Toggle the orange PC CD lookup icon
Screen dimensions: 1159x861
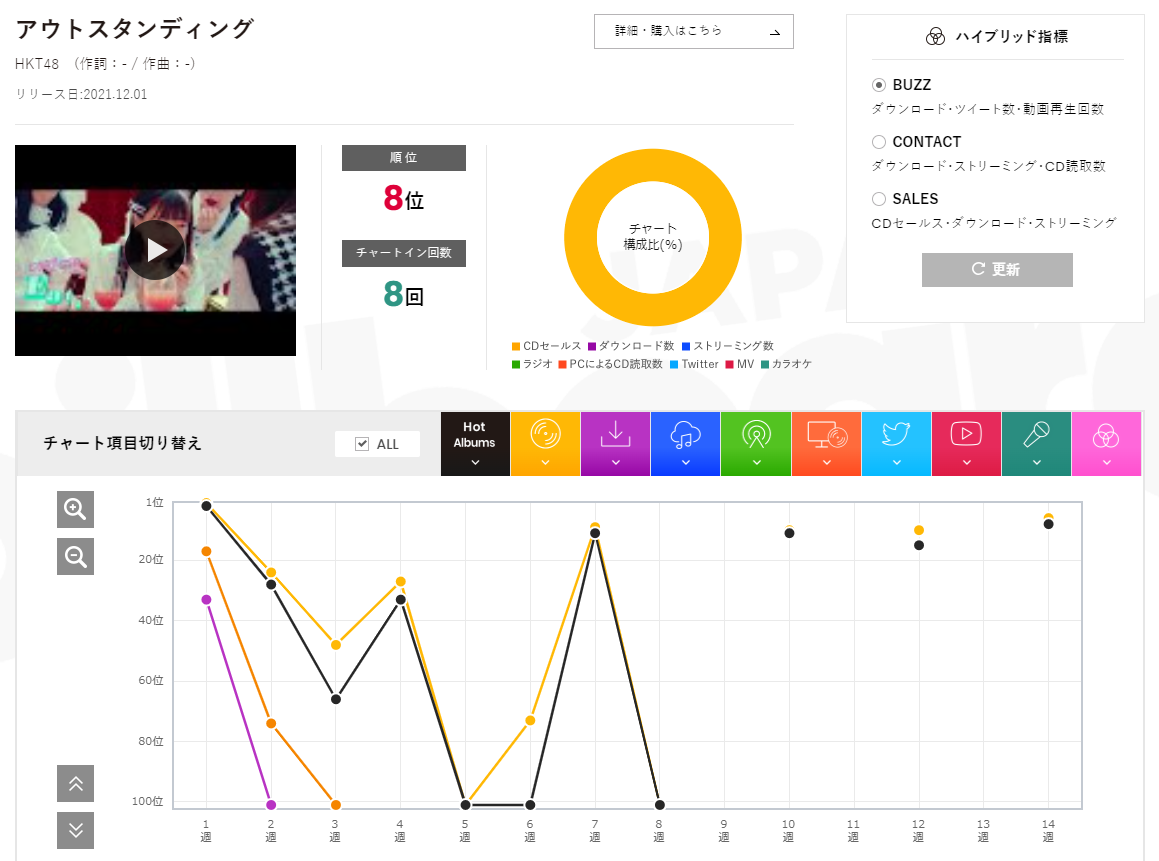(826, 443)
